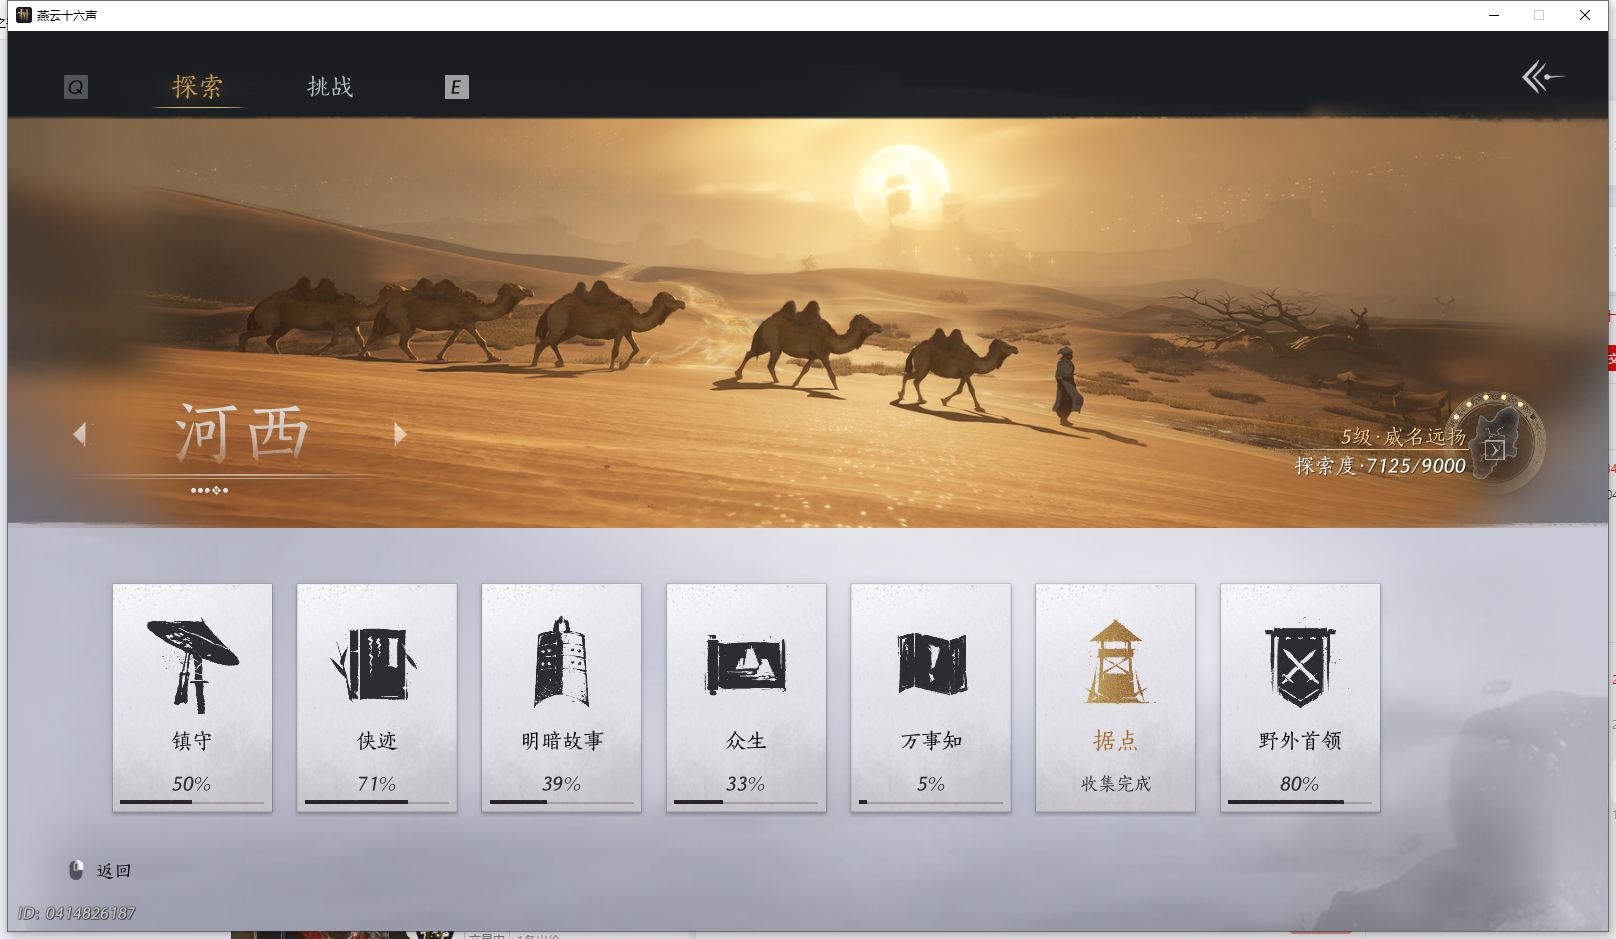Open the 万事知 book icon card

click(x=930, y=660)
